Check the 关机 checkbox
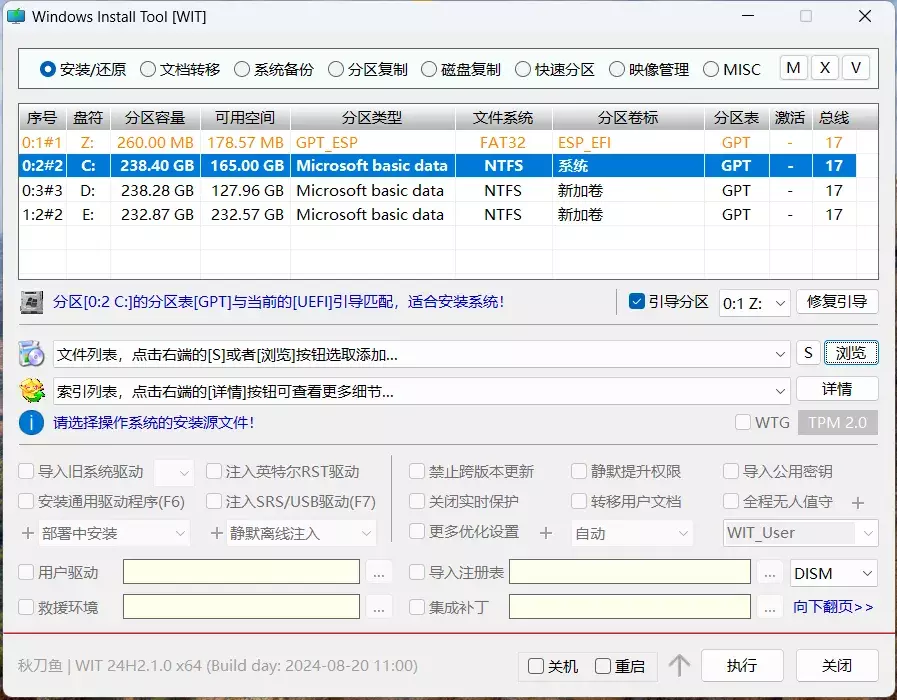 (x=536, y=666)
